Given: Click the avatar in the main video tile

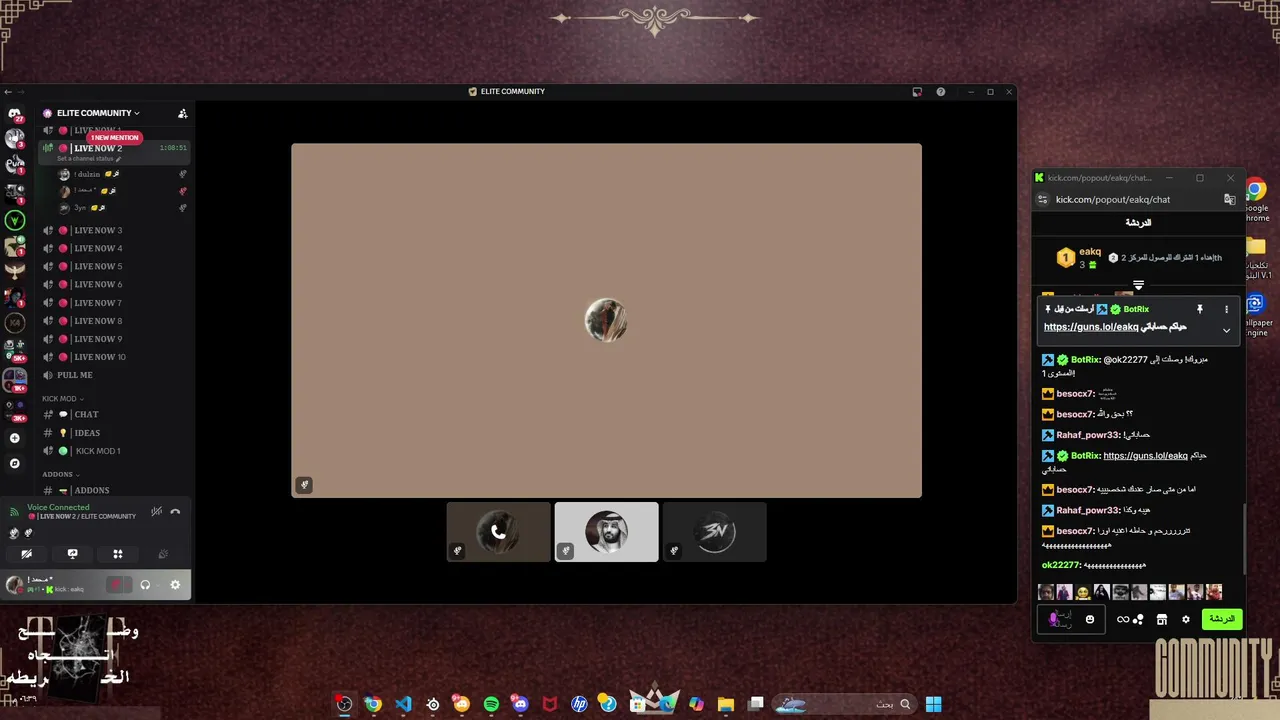Looking at the screenshot, I should point(606,320).
